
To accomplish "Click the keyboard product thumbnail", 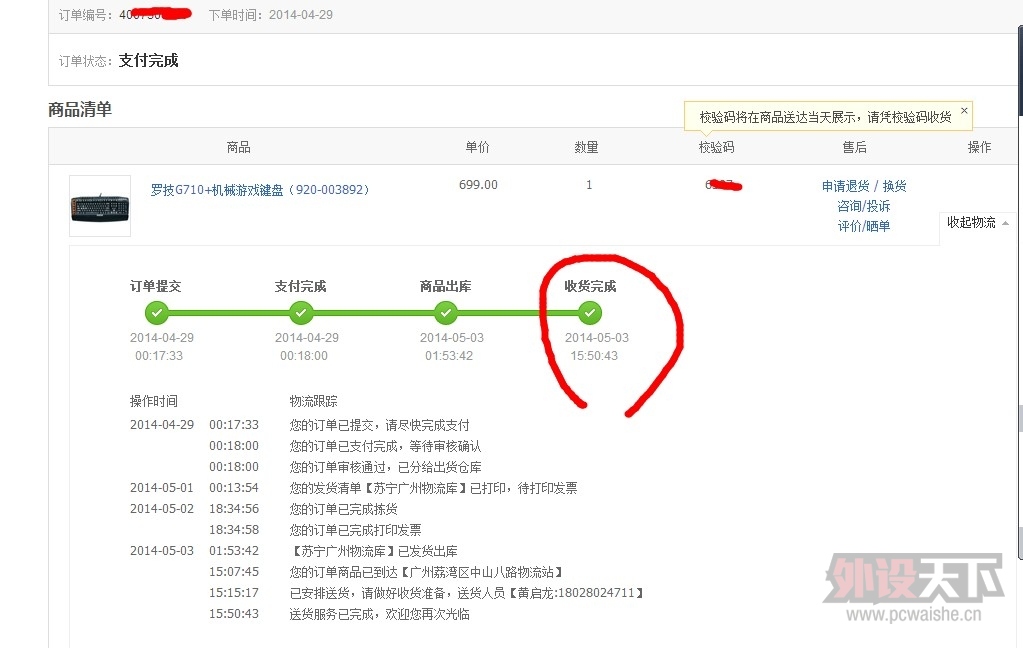I will pos(100,206).
